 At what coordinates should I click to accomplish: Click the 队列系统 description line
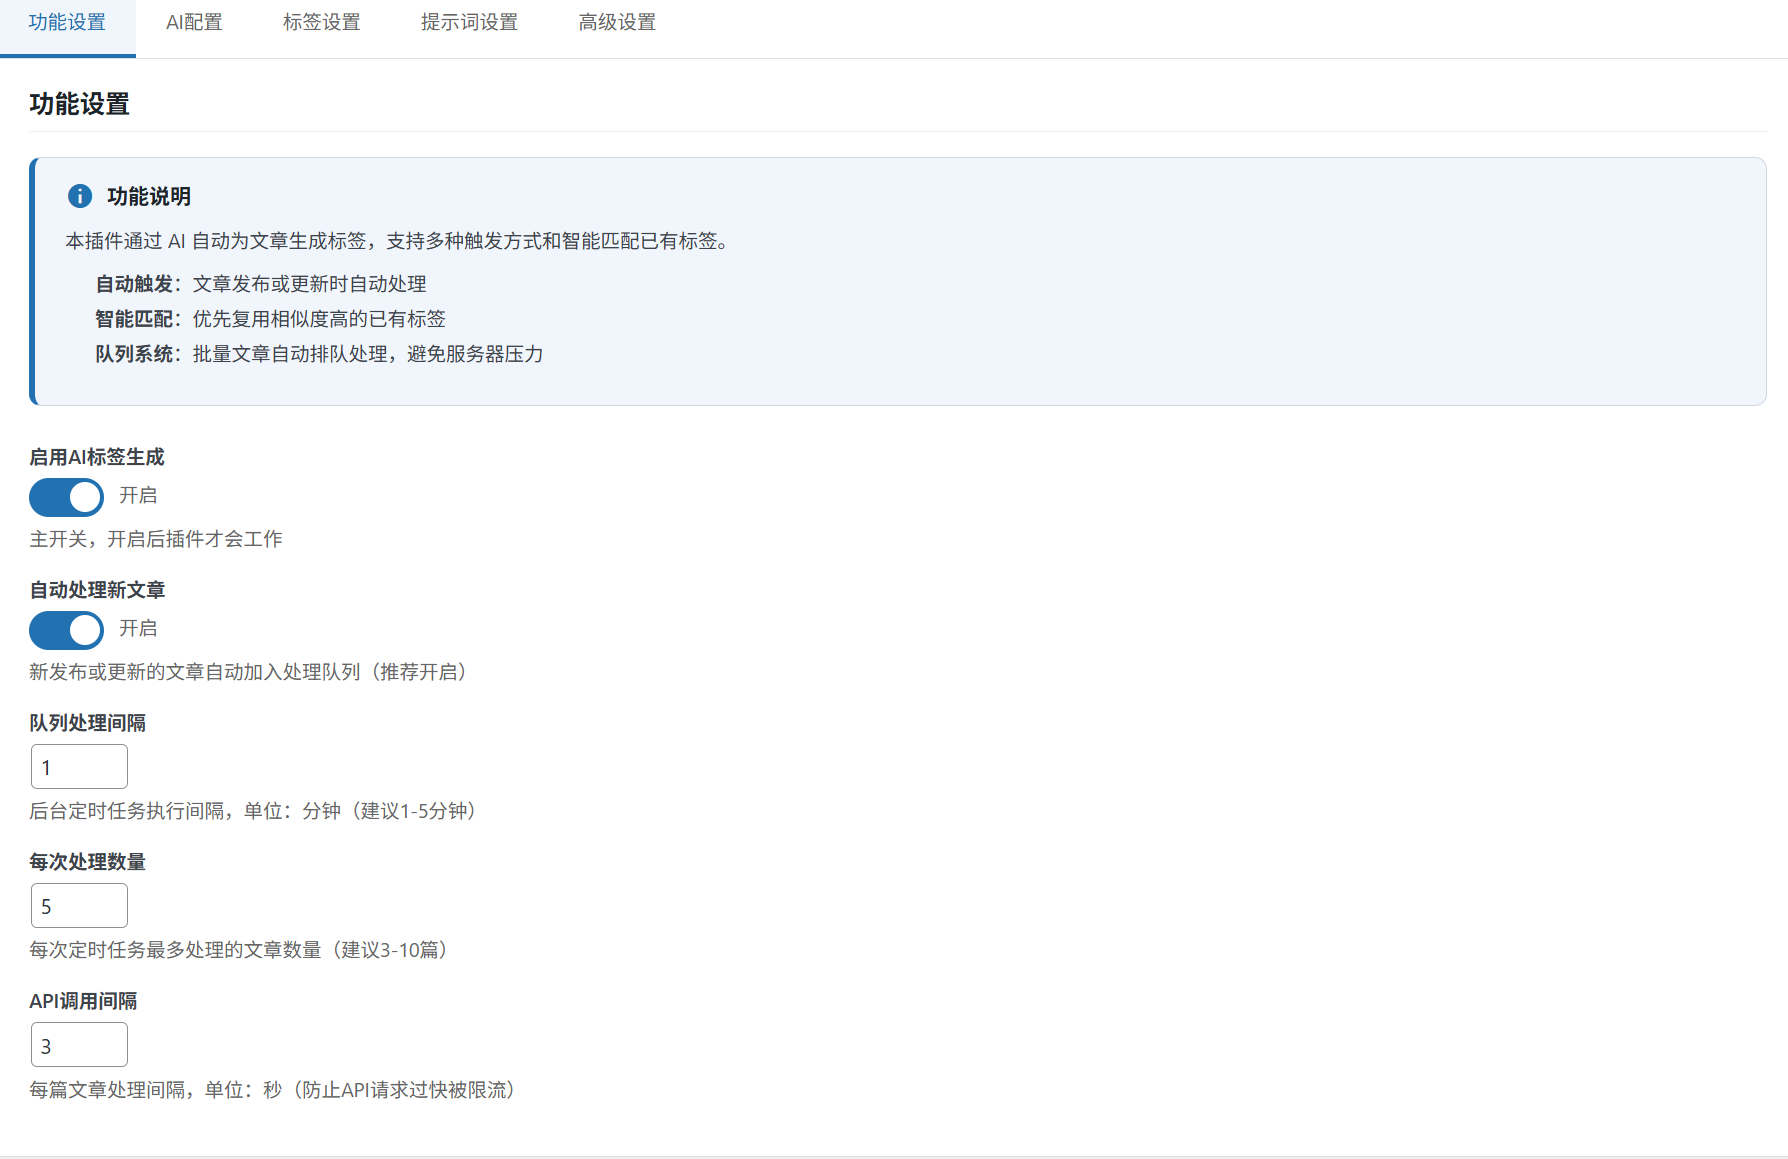tap(318, 354)
